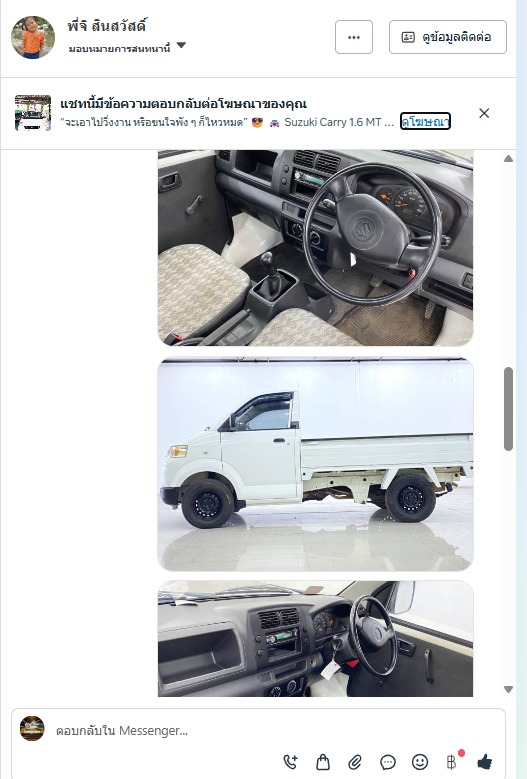Click the customer profile picture

[x=33, y=37]
